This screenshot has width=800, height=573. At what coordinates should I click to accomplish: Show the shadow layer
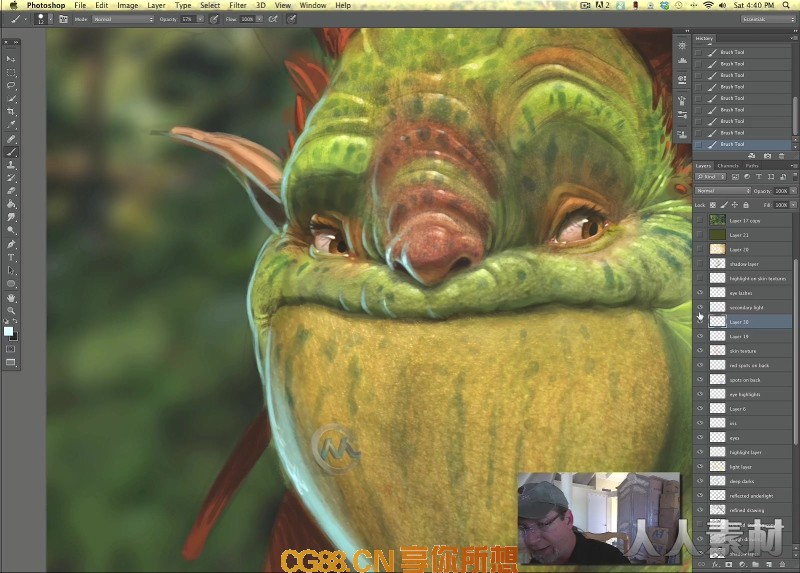pyautogui.click(x=700, y=264)
